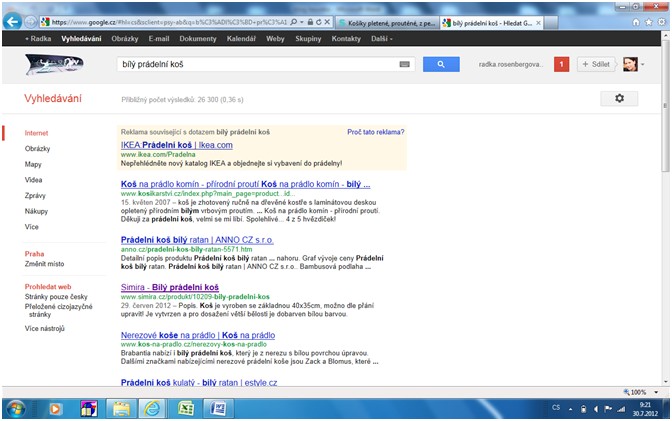Open a new blank browser tab
672x421 pixels.
pyautogui.click(x=552, y=23)
